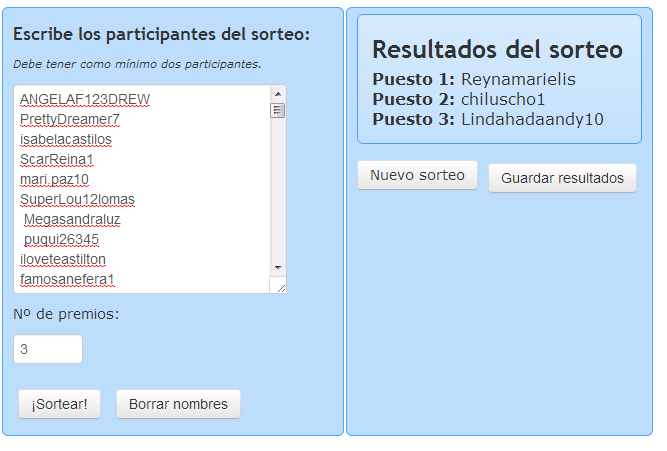Click the minimum participants hint text

pos(137,64)
